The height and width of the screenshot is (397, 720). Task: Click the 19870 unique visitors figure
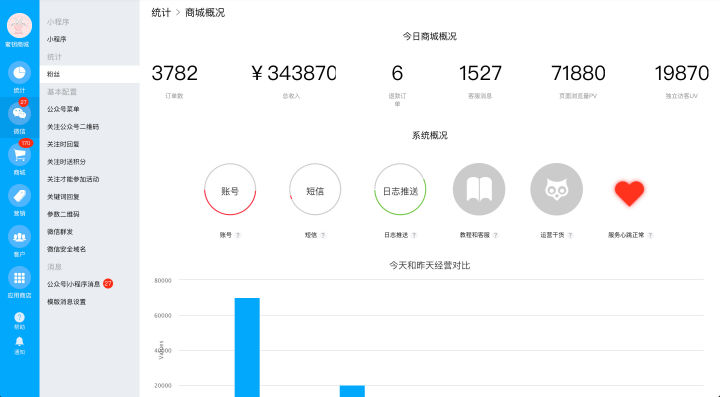(682, 73)
